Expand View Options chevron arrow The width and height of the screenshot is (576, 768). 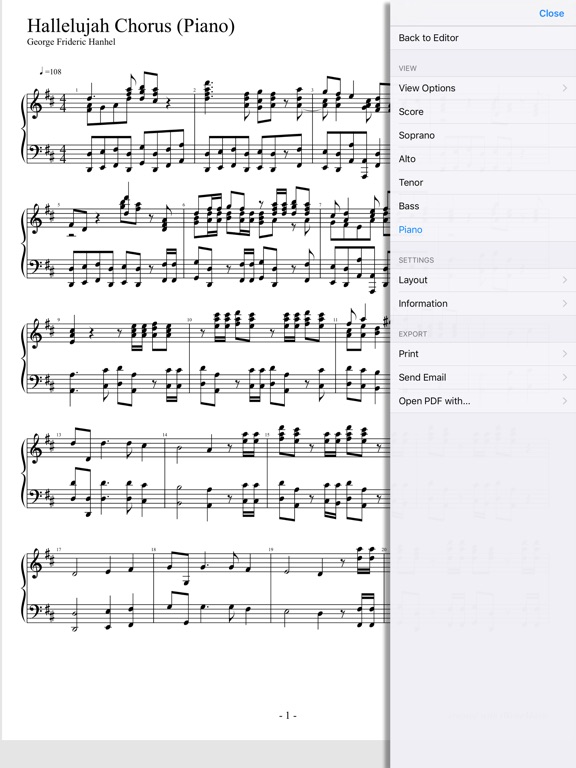(x=565, y=88)
